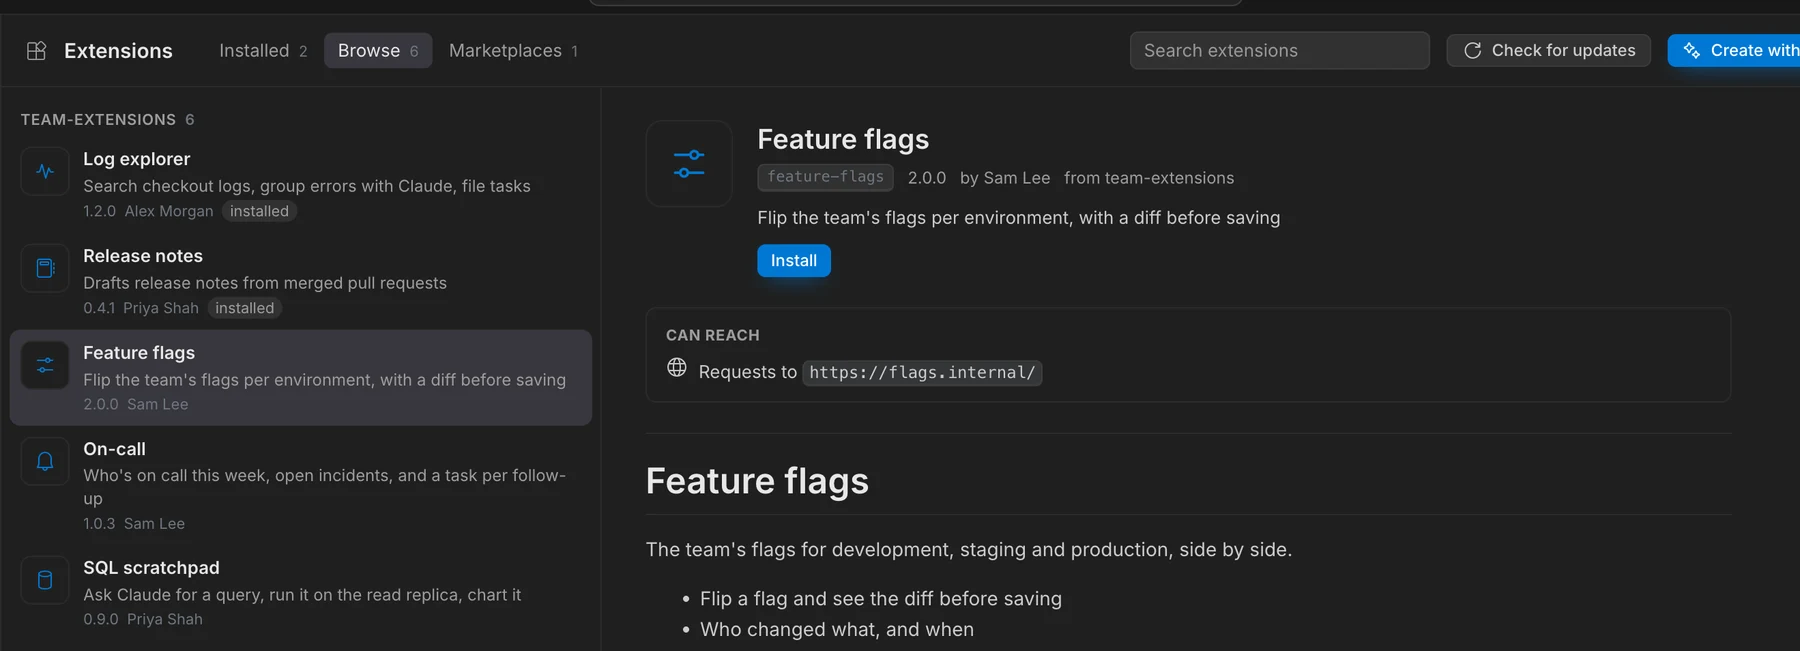Open the Marketplaces tab

pos(513,50)
